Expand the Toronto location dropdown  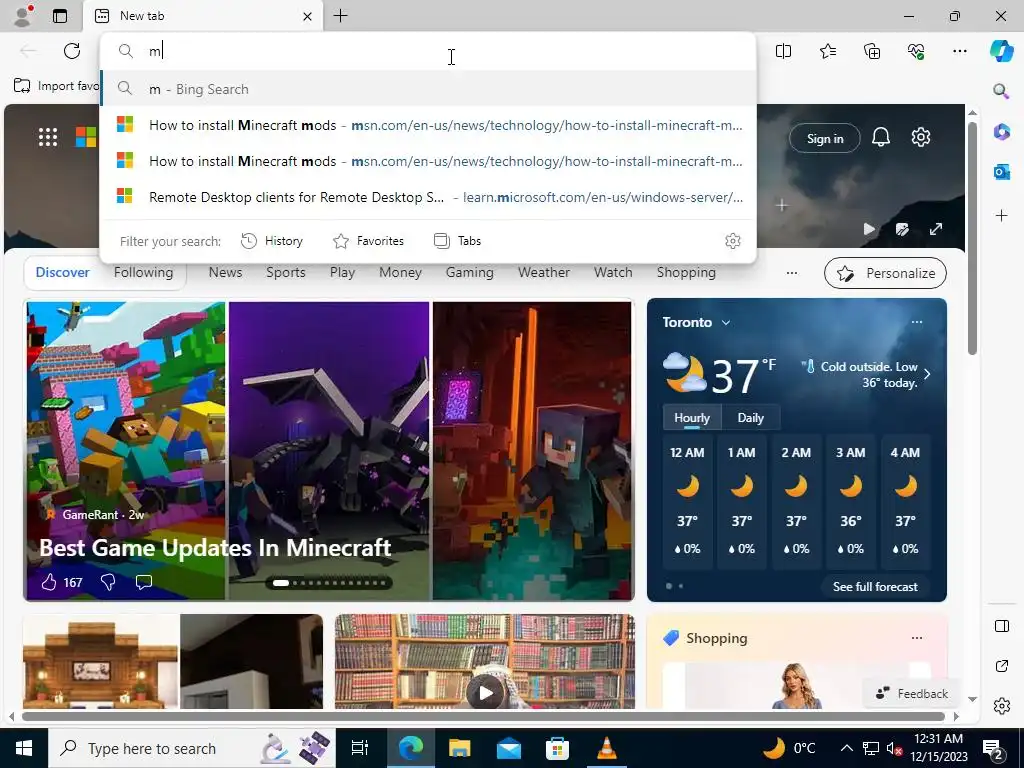pyautogui.click(x=726, y=323)
